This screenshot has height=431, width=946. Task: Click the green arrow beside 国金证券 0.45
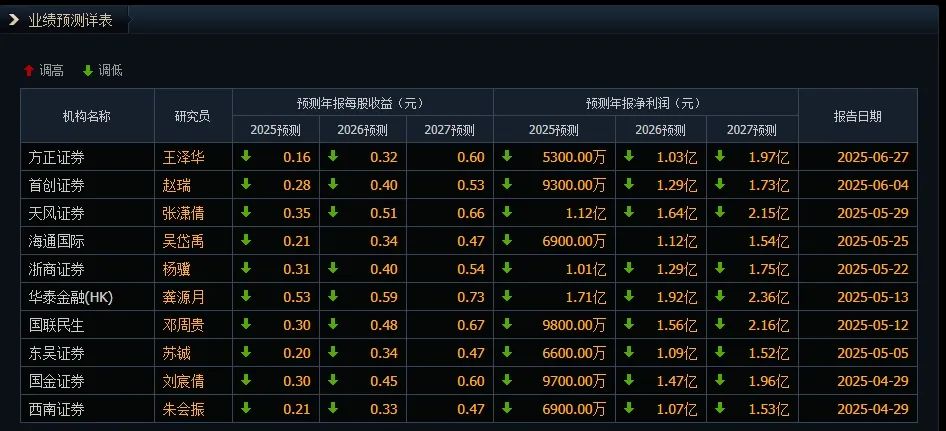[x=333, y=380]
